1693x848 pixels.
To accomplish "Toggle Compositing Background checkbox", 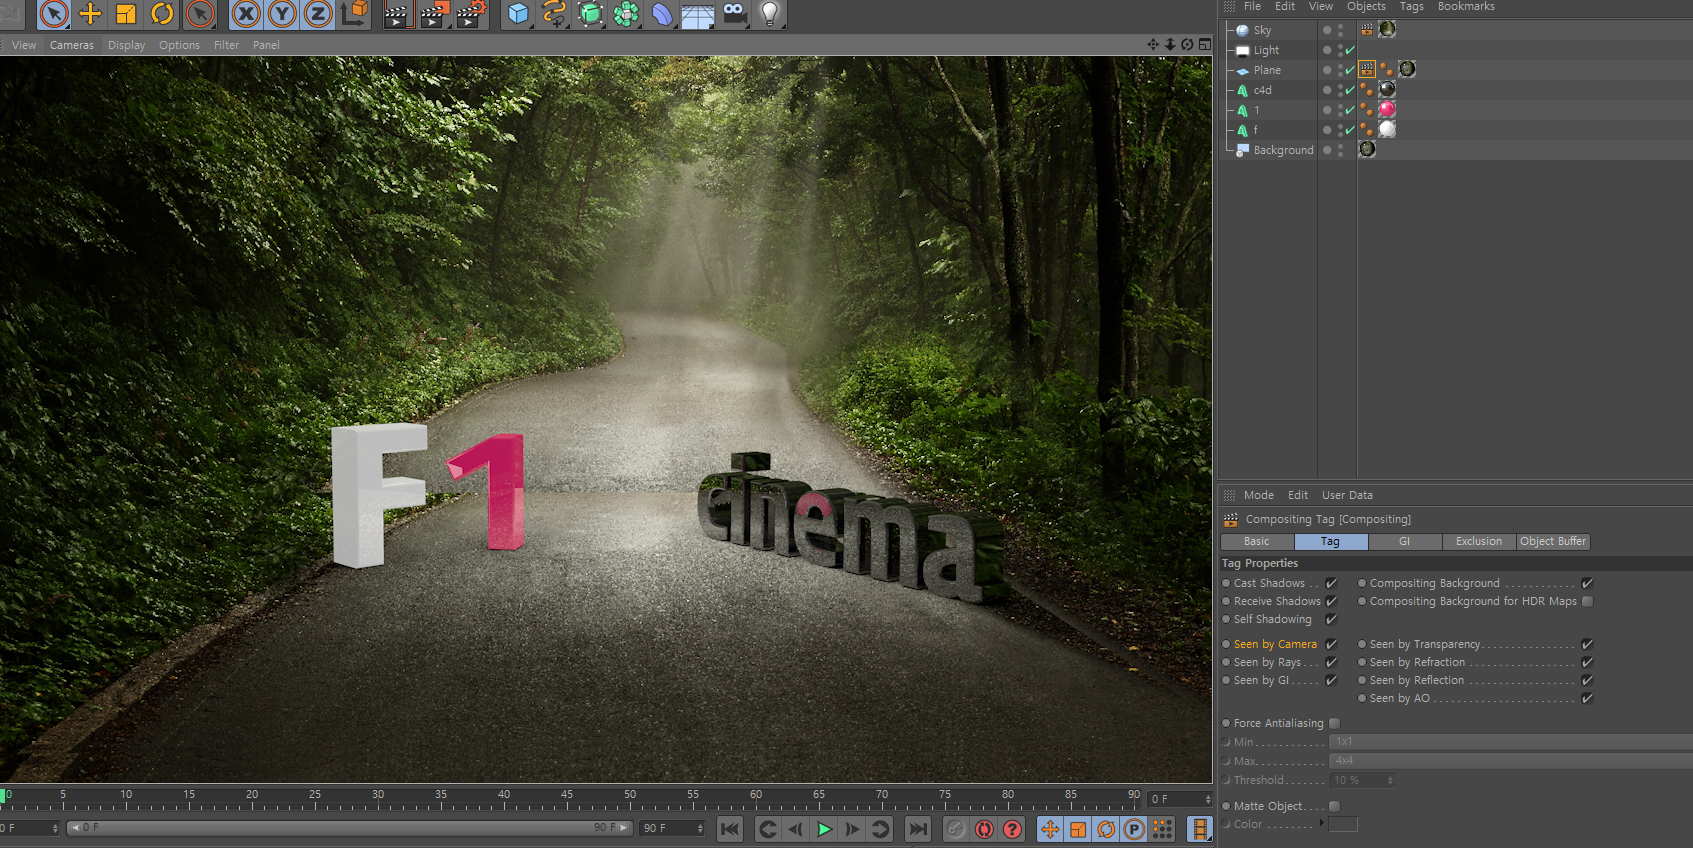I will [x=1587, y=583].
